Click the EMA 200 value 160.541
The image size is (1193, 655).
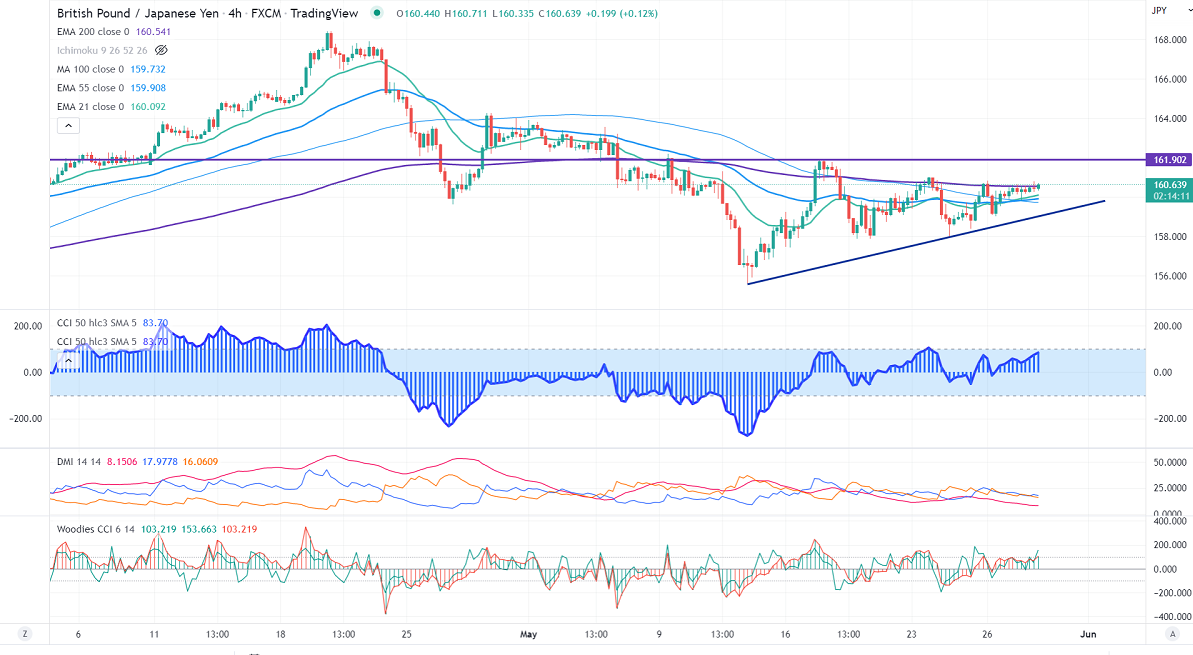click(153, 32)
